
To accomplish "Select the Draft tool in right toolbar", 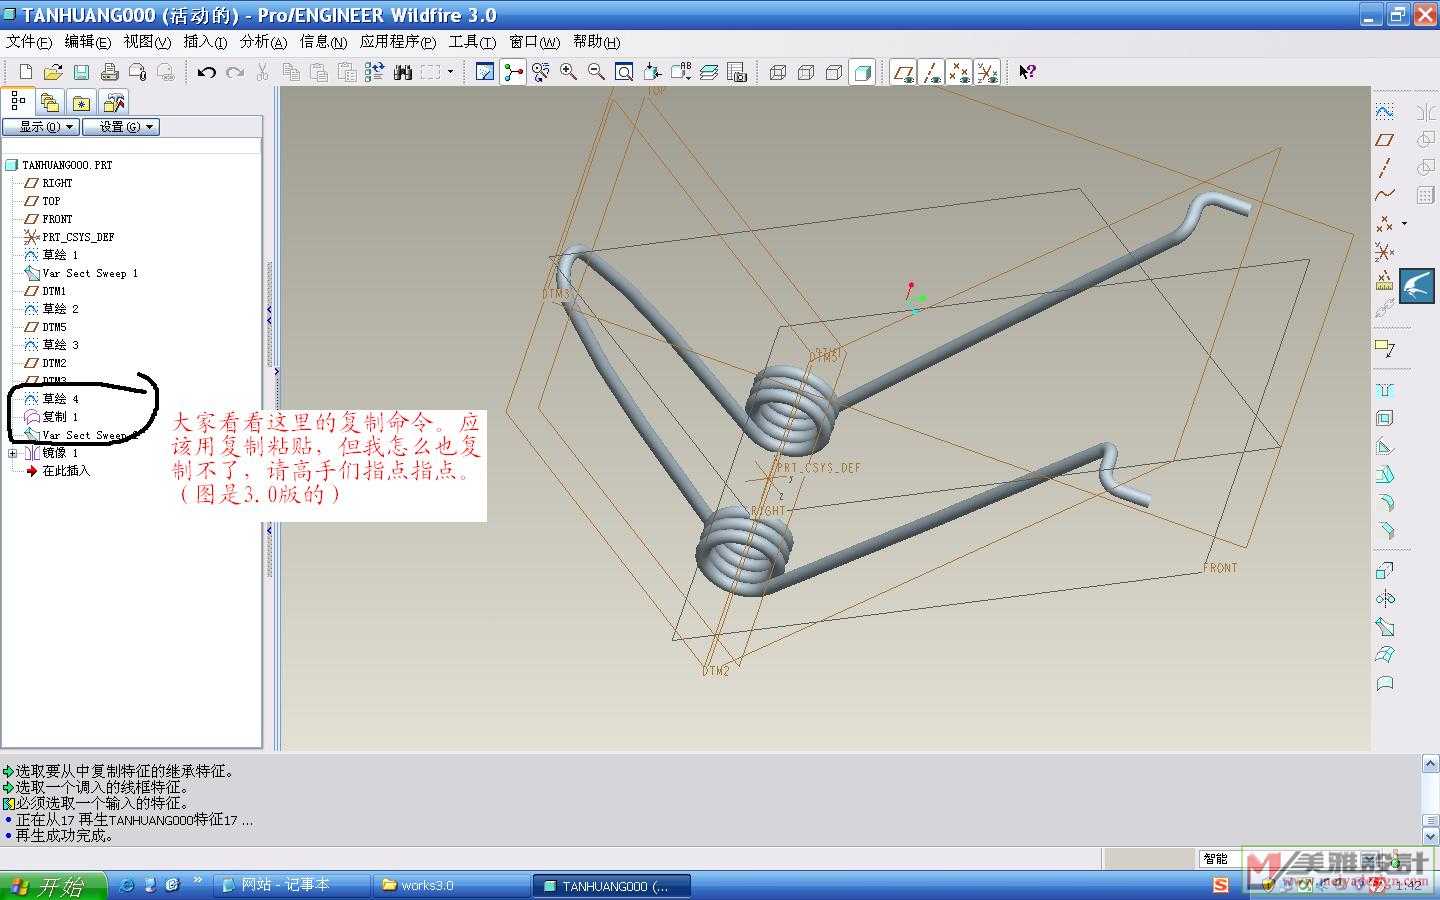I will (x=1385, y=474).
